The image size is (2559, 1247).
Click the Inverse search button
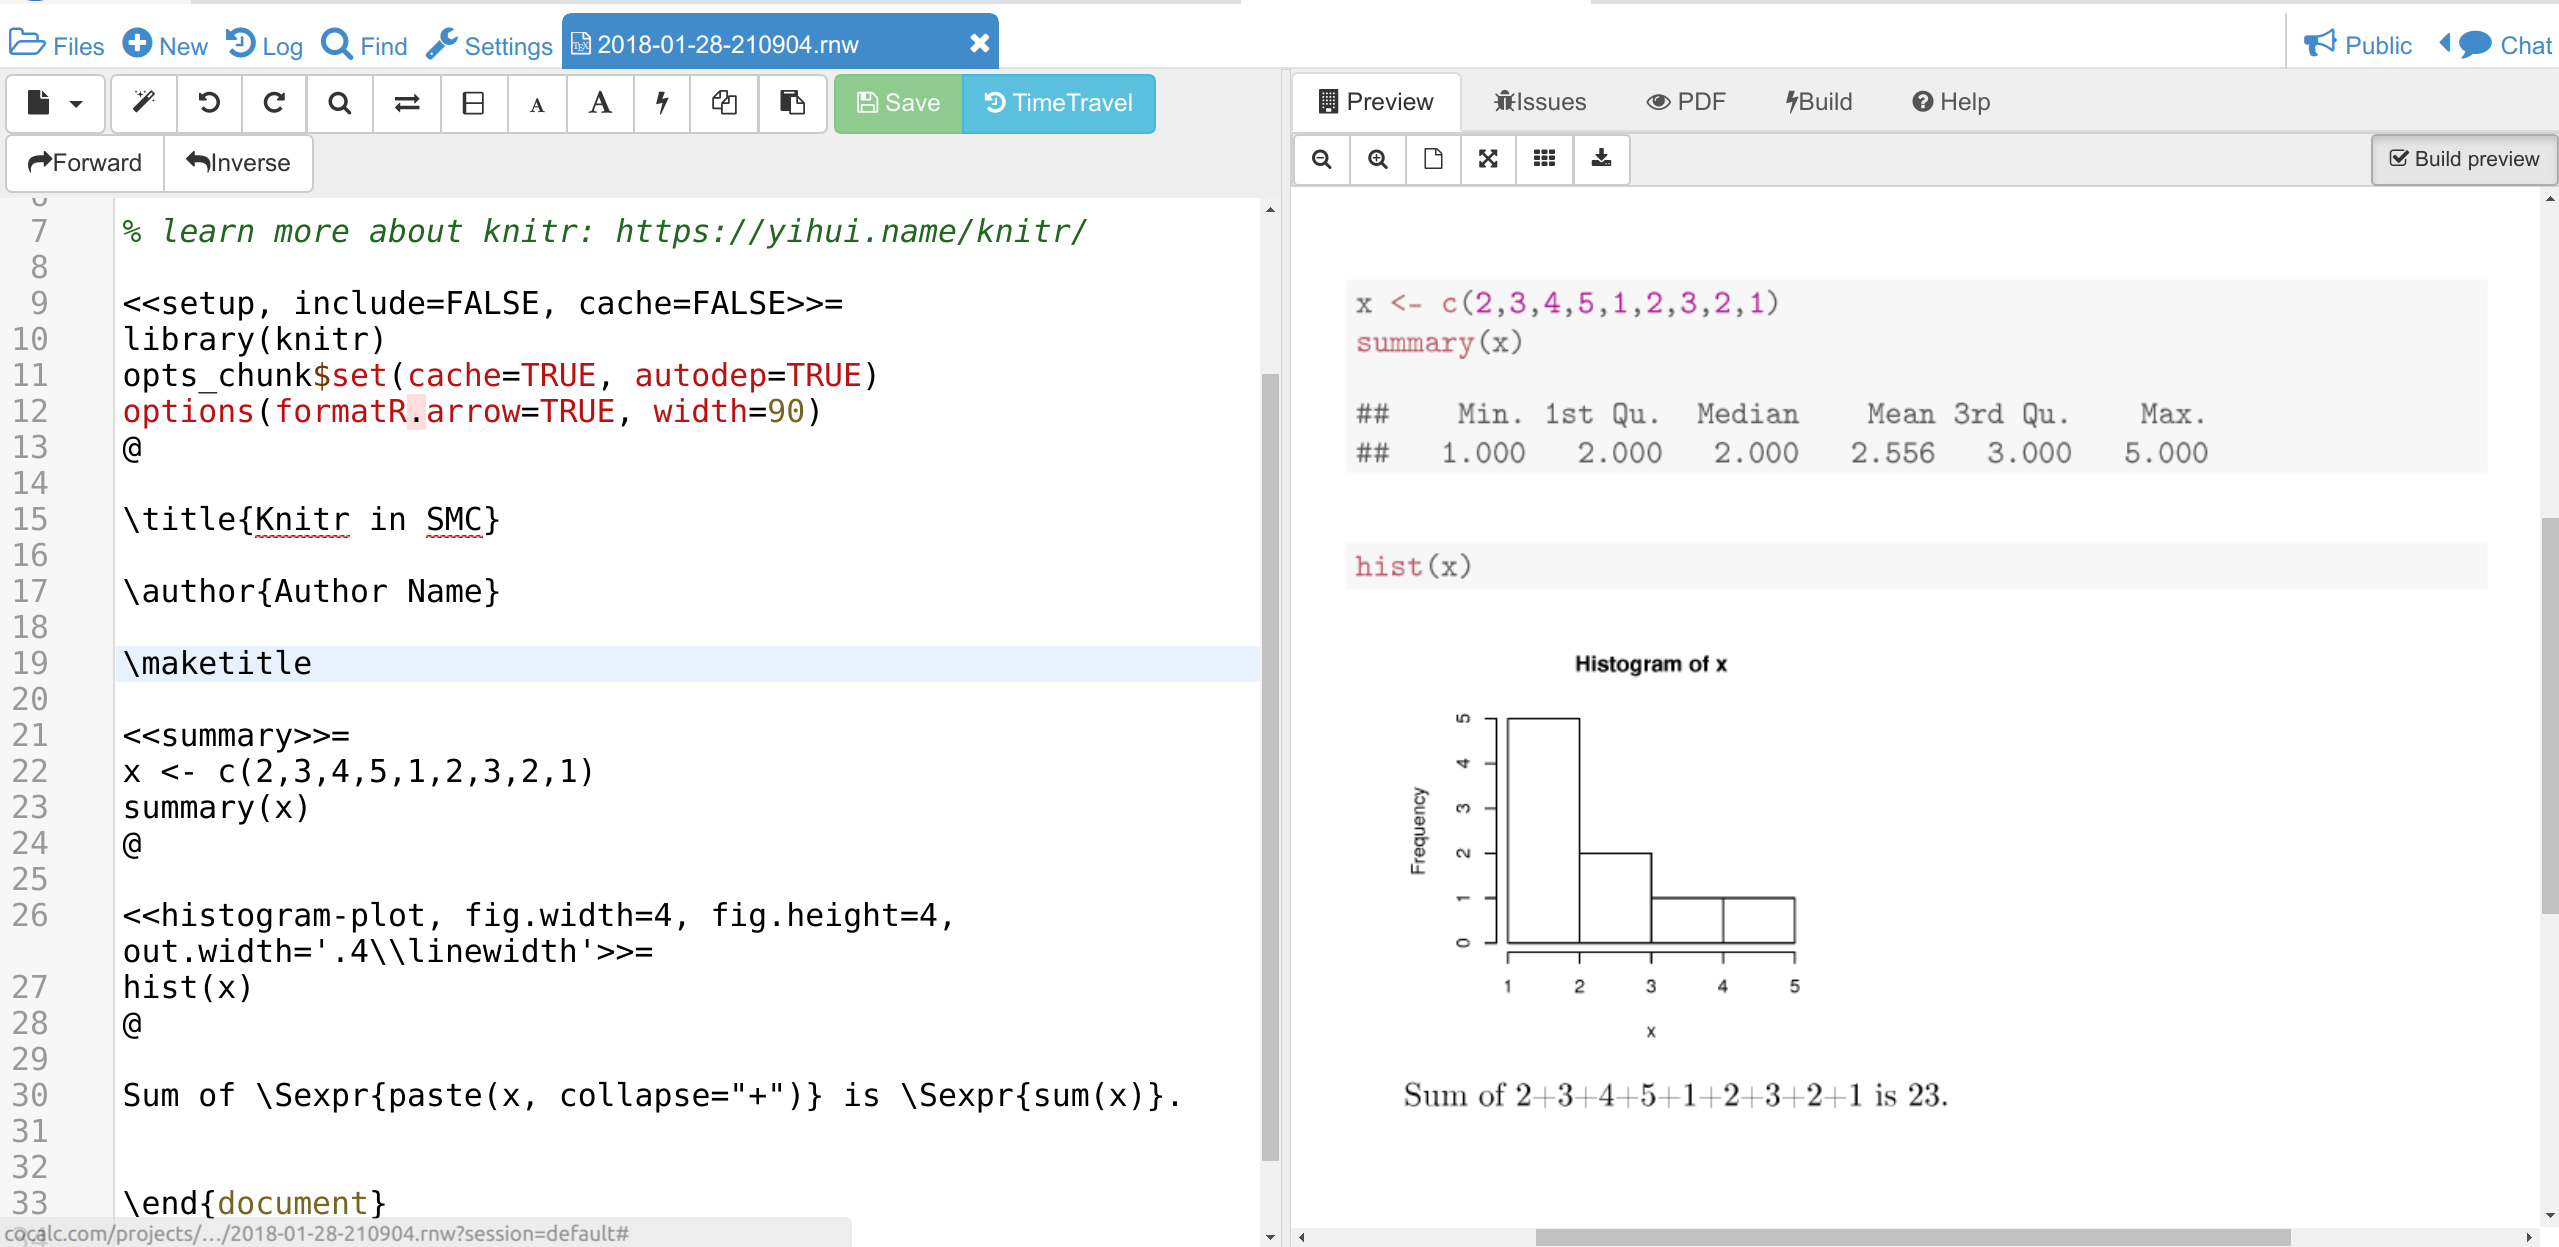(x=239, y=163)
